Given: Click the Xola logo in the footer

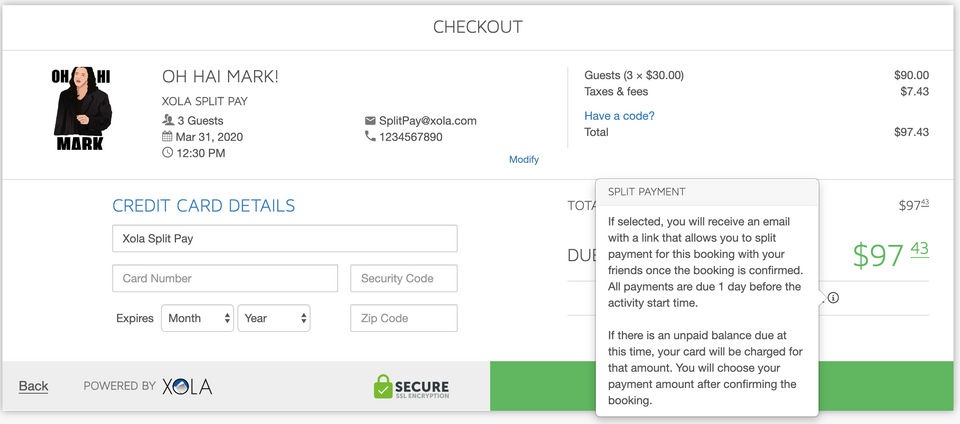Looking at the screenshot, I should tap(187, 386).
